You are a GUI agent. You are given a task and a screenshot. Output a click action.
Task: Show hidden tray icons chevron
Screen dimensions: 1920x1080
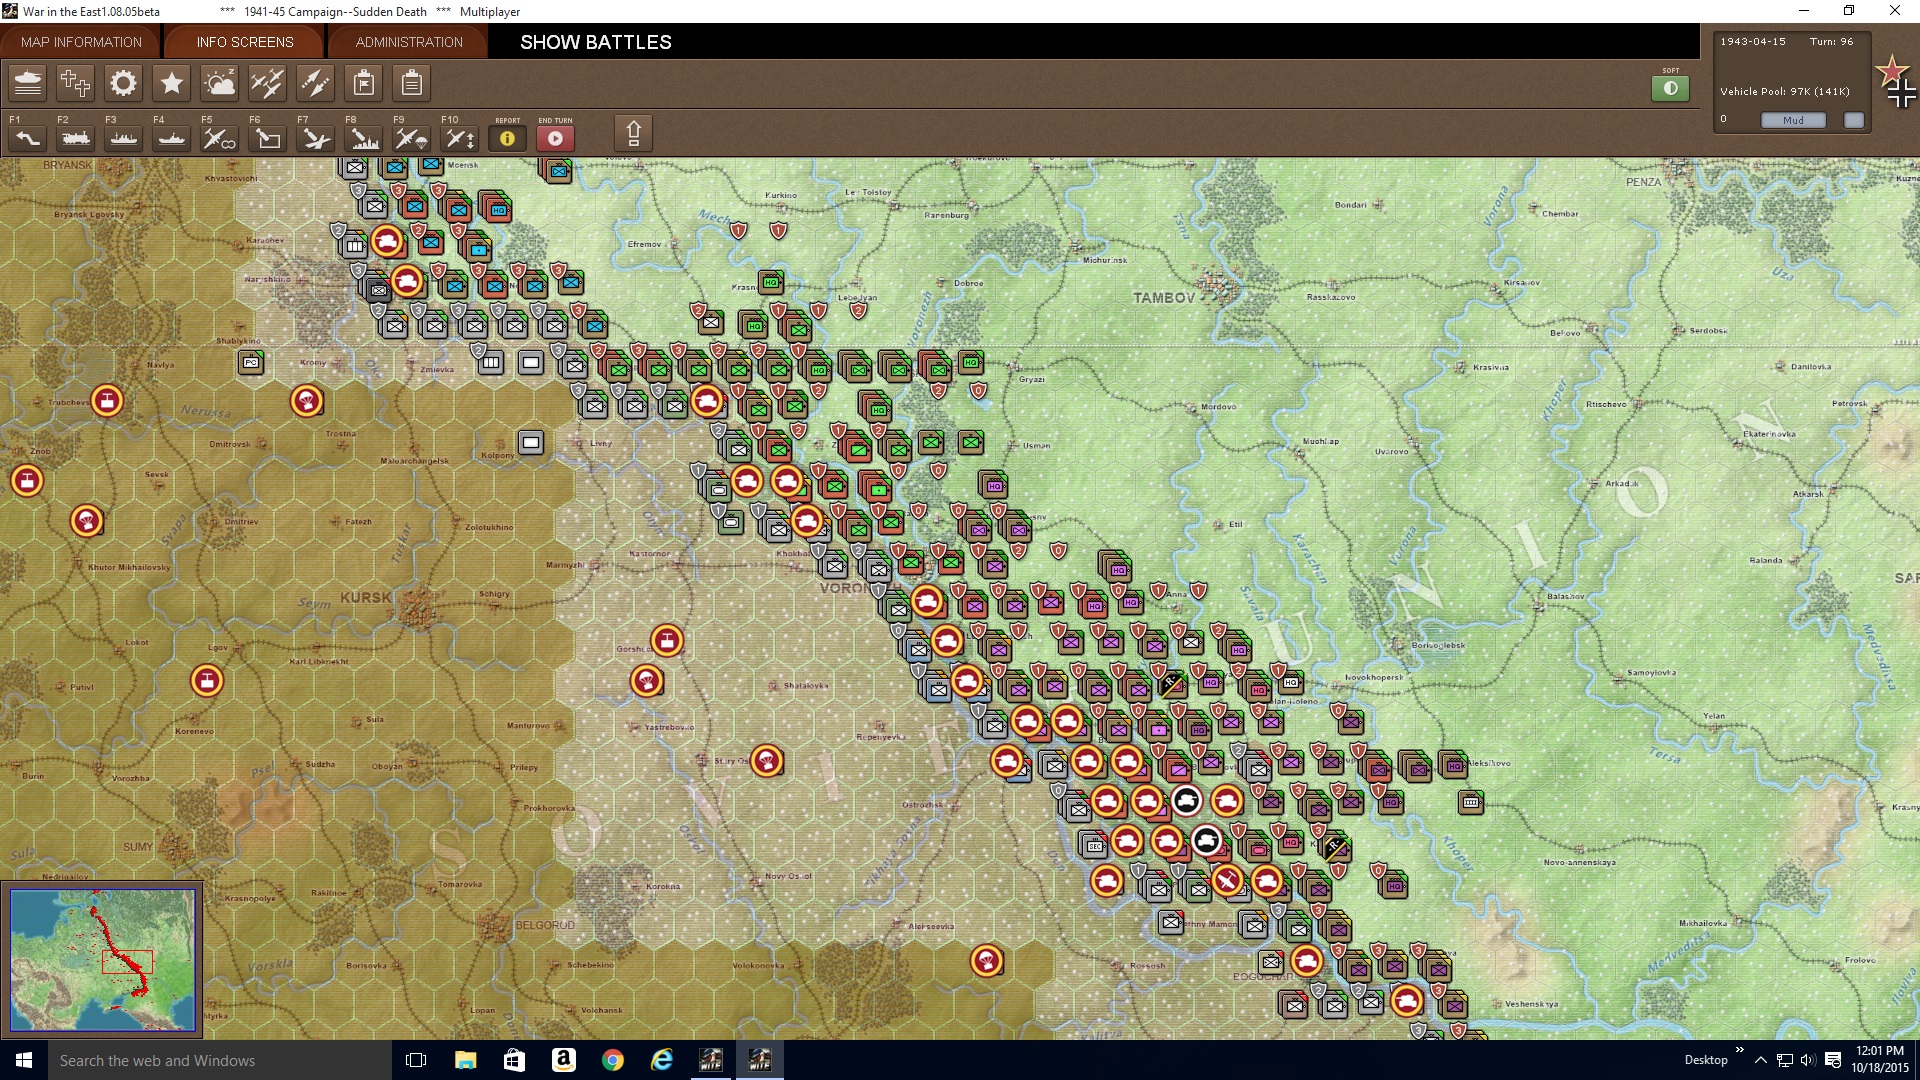coord(1761,1060)
